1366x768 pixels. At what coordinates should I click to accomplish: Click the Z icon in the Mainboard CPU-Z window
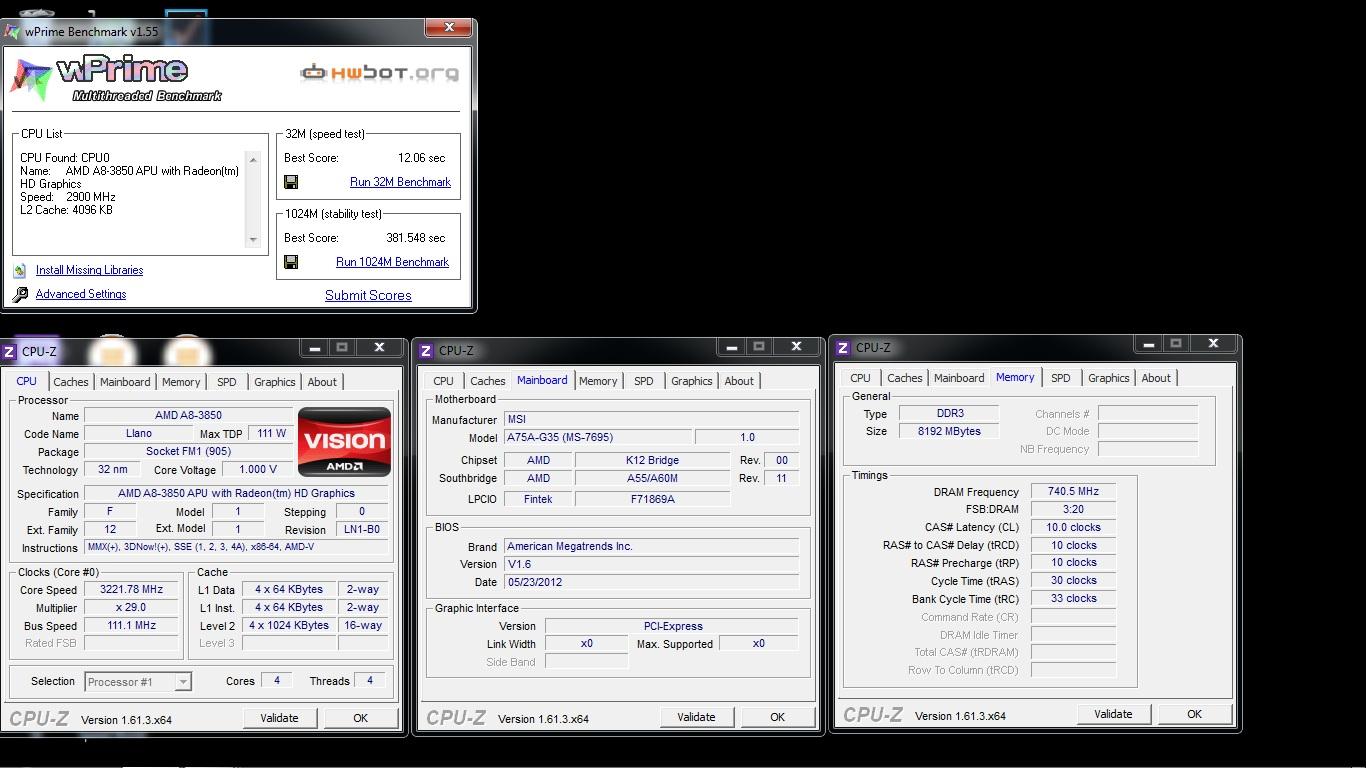pos(426,350)
